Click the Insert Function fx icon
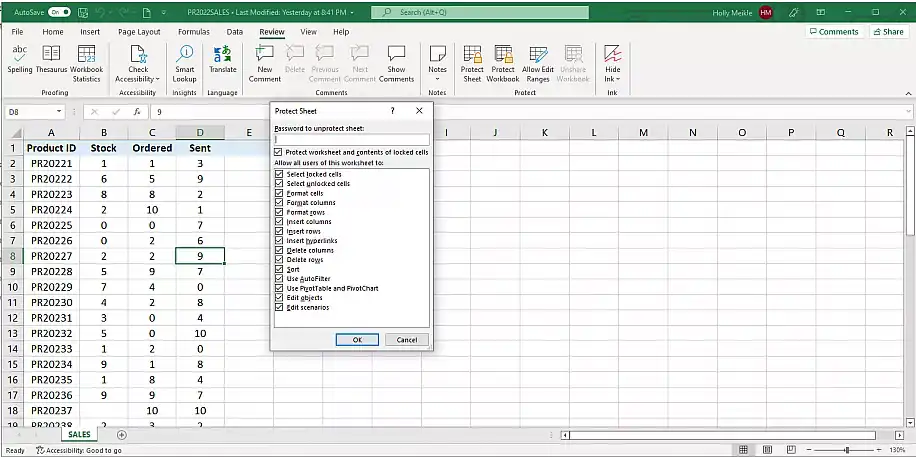 (137, 112)
